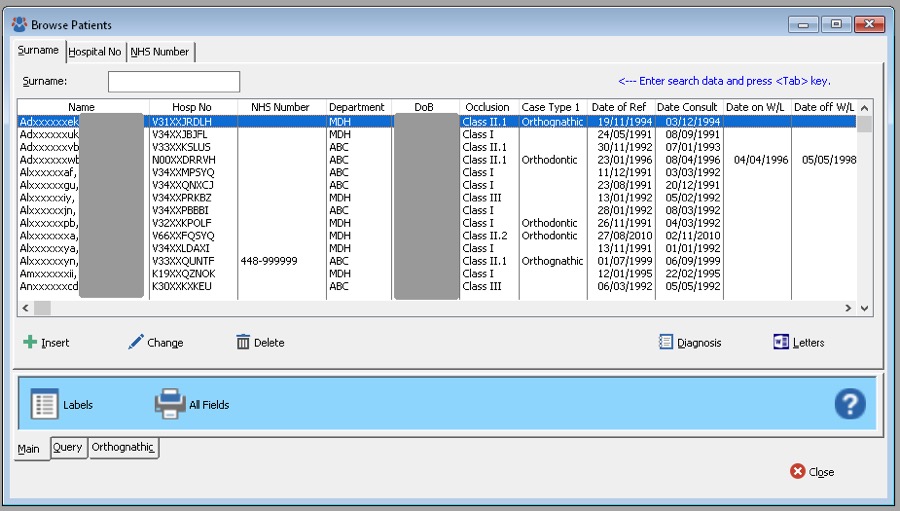
Task: Select patient row with Hosp No N00XXDRRVH
Action: click(x=183, y=159)
